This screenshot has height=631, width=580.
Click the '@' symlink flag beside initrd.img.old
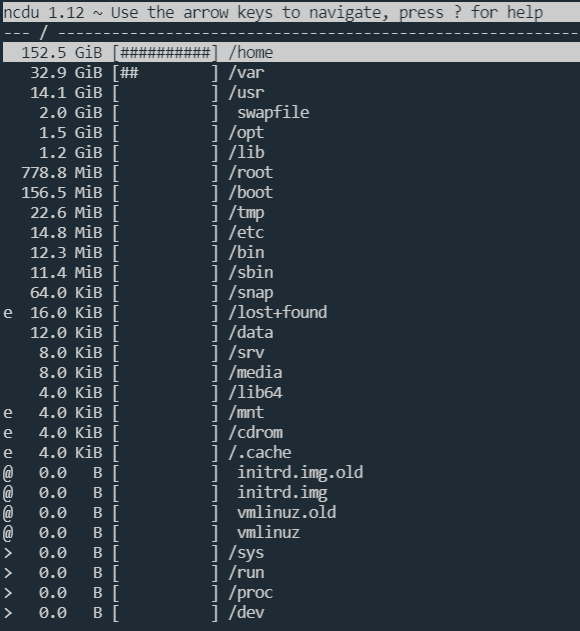pos(8,473)
